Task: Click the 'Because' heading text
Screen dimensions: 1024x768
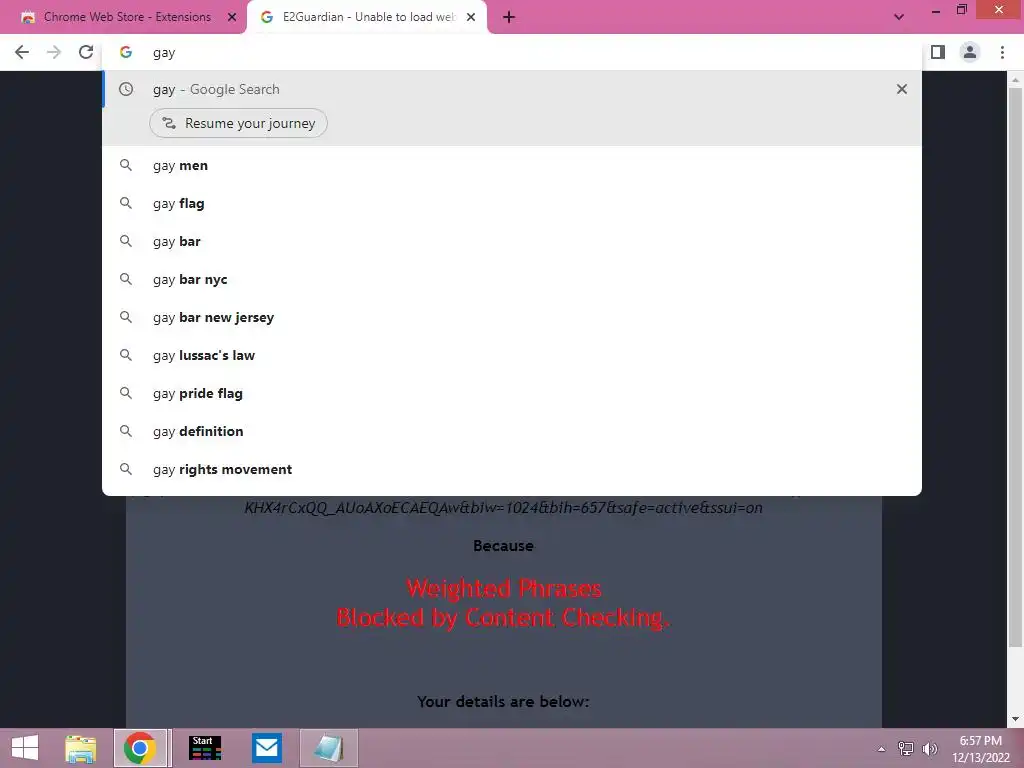Action: pyautogui.click(x=504, y=546)
